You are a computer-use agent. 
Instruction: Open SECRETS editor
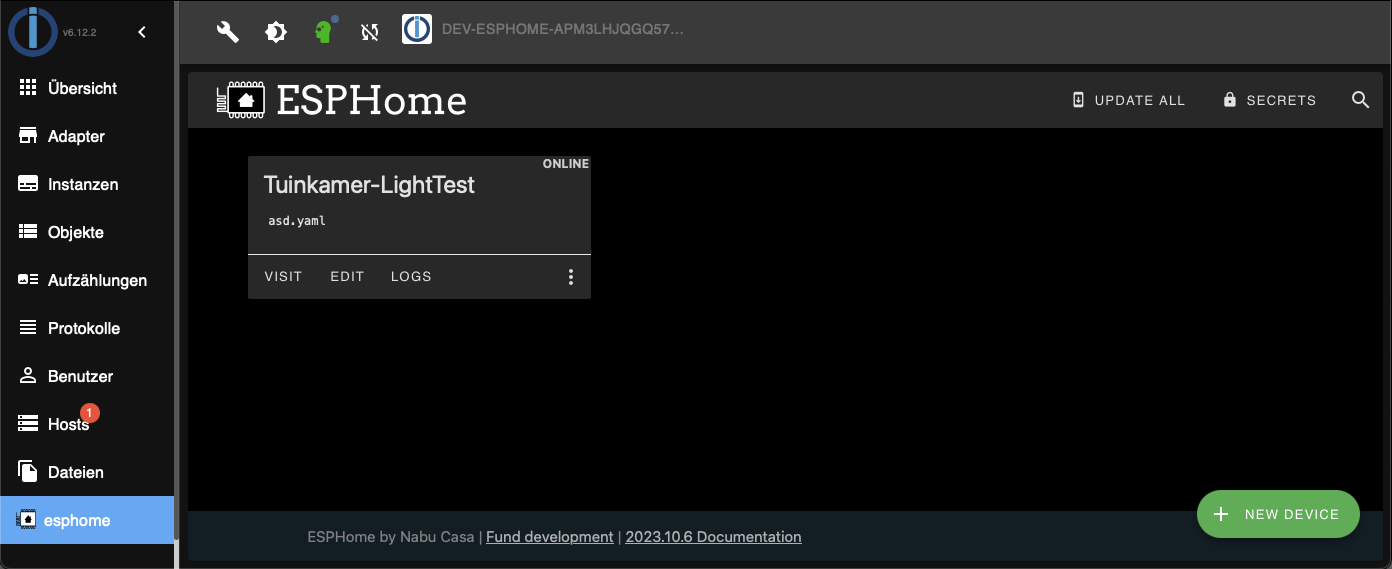click(1269, 100)
